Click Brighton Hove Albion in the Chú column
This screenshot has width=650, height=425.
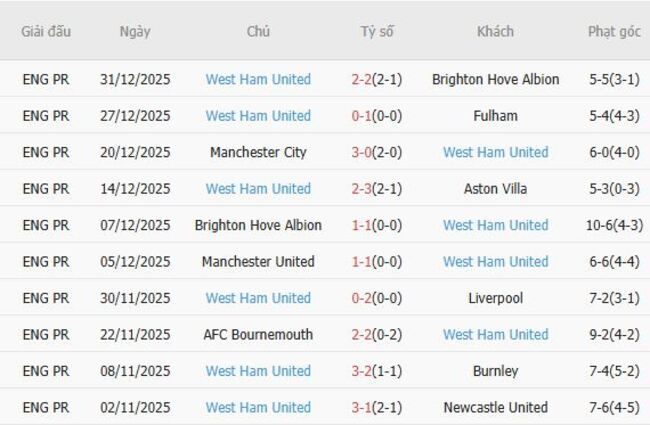[x=258, y=225]
